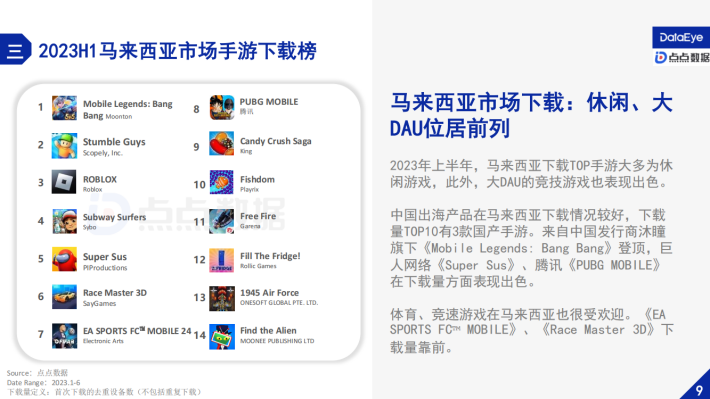Click the Super Sus red character icon
The image size is (710, 399).
pyautogui.click(x=64, y=259)
